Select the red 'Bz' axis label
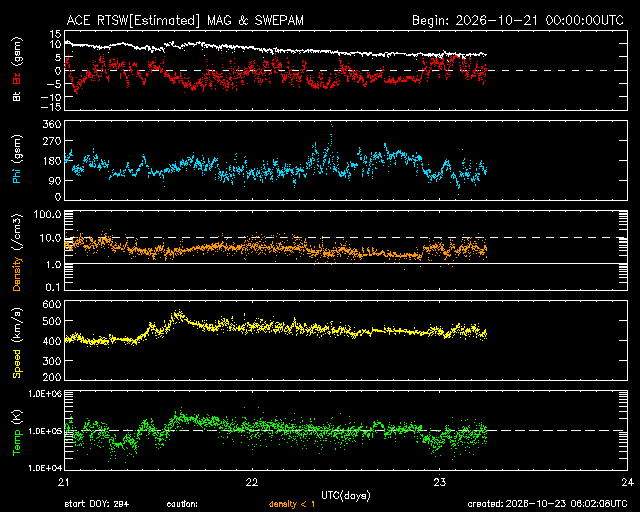This screenshot has width=640, height=512. pyautogui.click(x=17, y=78)
